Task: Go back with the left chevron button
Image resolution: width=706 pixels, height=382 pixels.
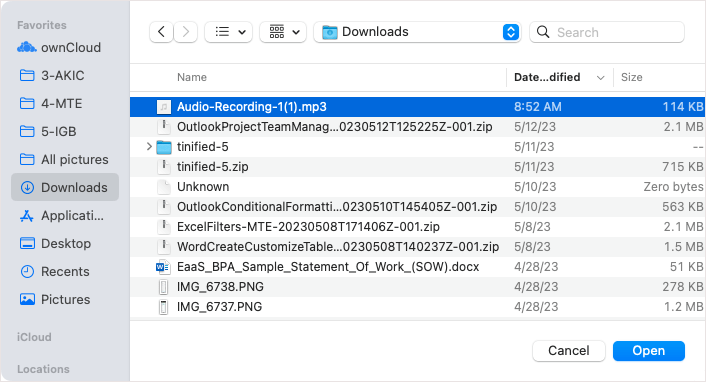Action: (x=161, y=32)
